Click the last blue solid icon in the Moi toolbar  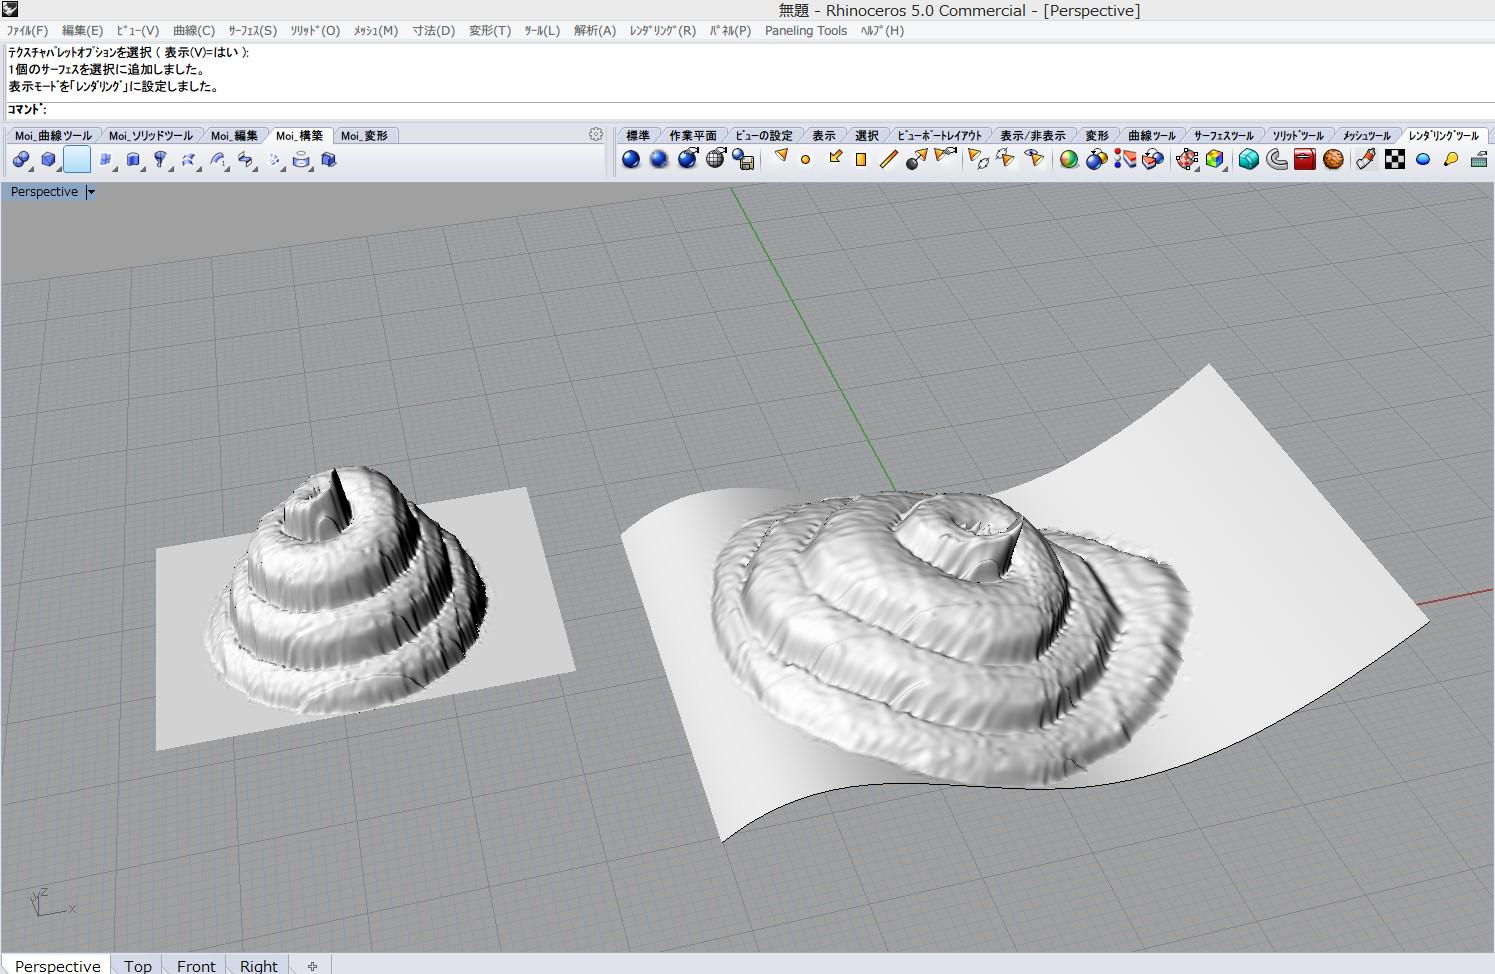(x=329, y=160)
